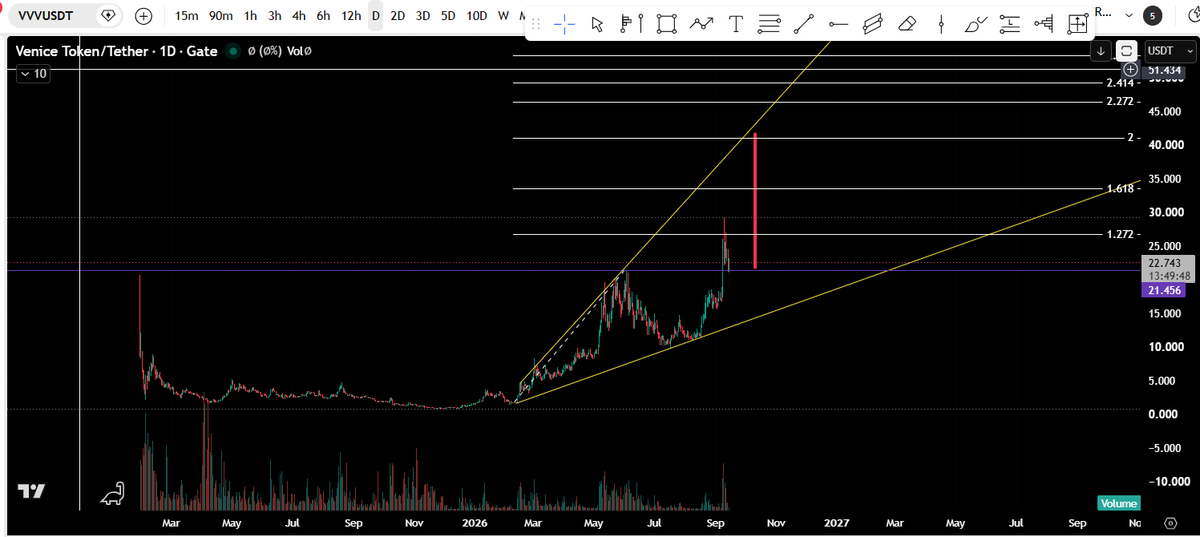Click the badge showing 5

coord(1153,15)
